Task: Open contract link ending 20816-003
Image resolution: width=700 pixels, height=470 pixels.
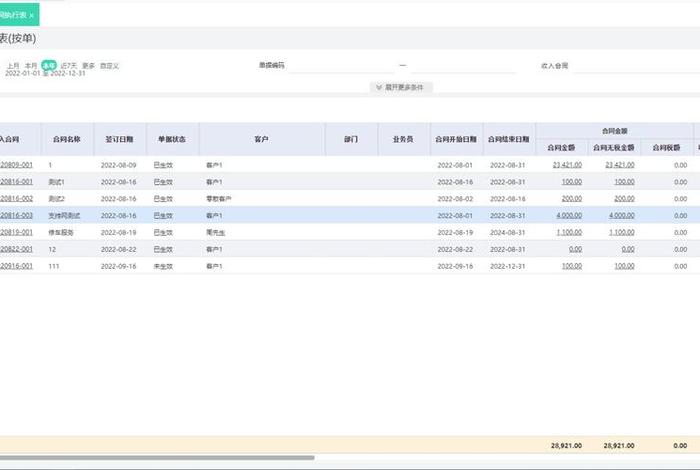Action: point(16,215)
